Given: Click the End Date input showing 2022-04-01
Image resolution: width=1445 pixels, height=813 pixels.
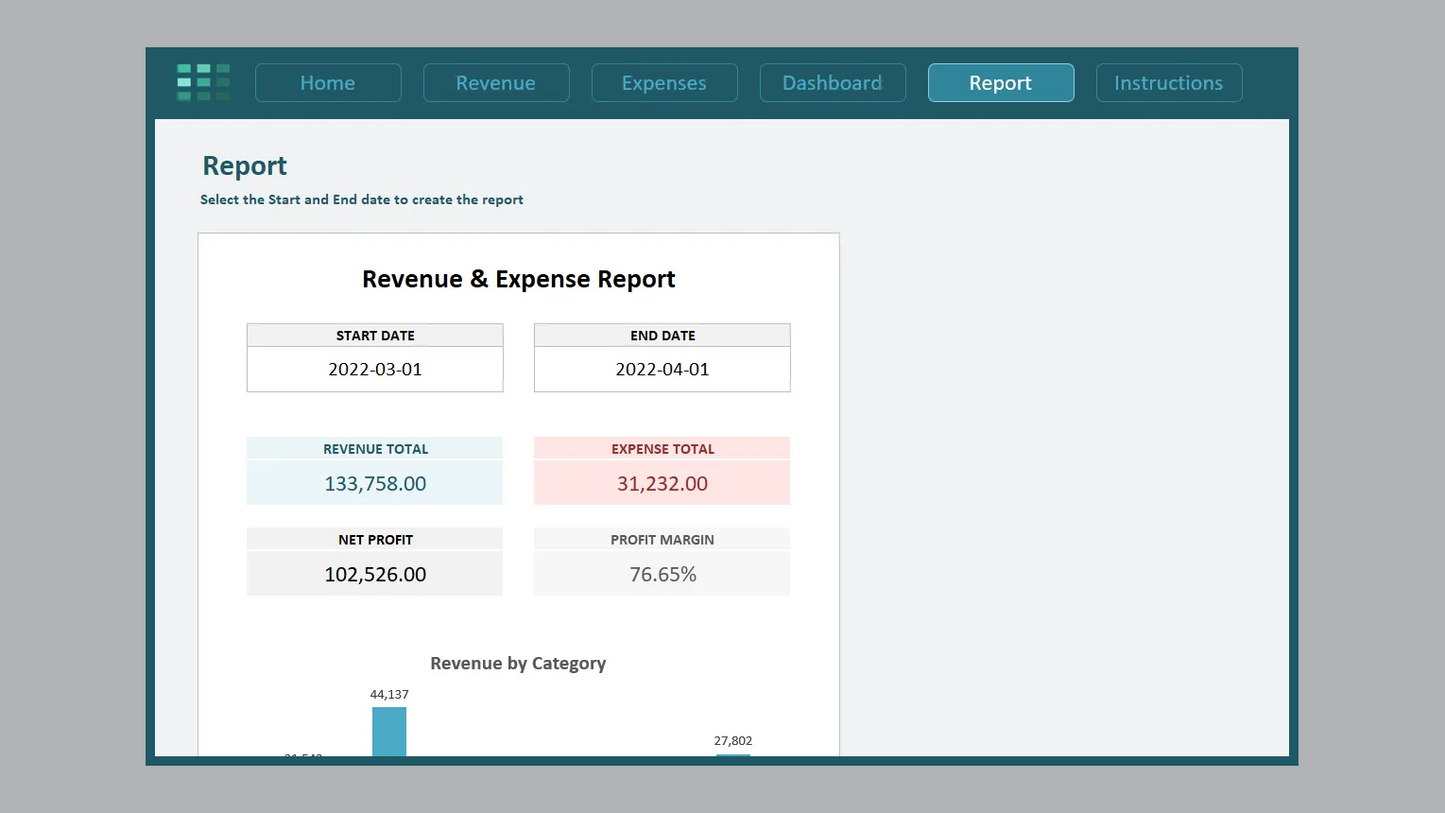Looking at the screenshot, I should tap(662, 369).
